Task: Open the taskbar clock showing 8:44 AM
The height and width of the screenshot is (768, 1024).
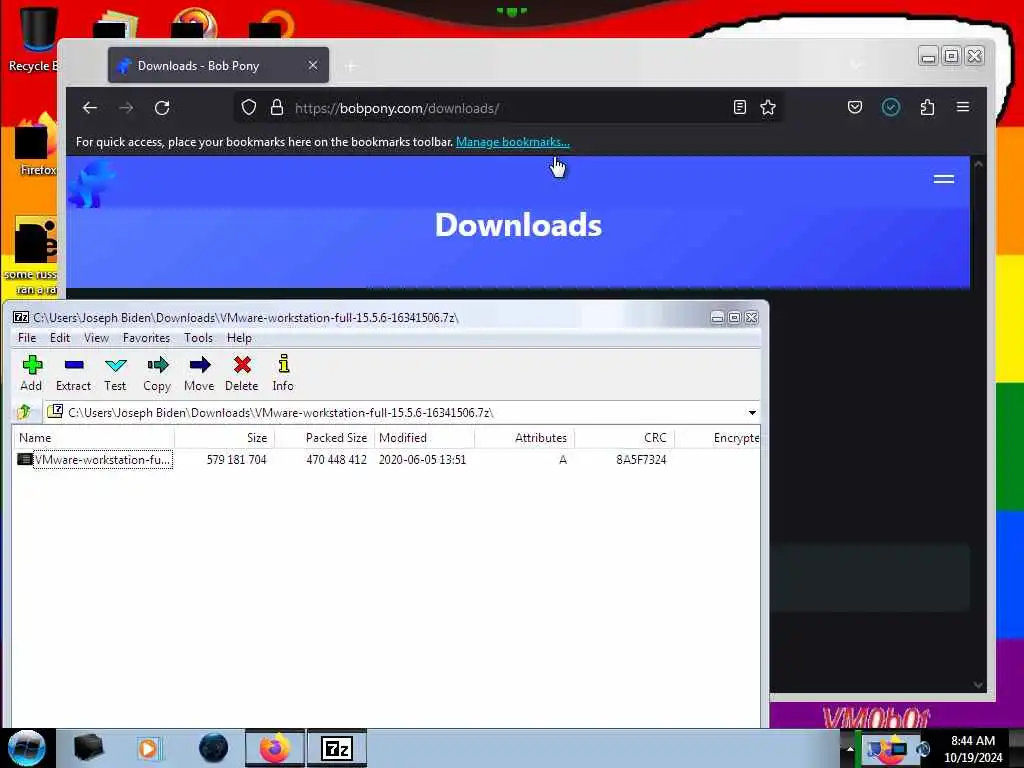Action: click(x=973, y=749)
